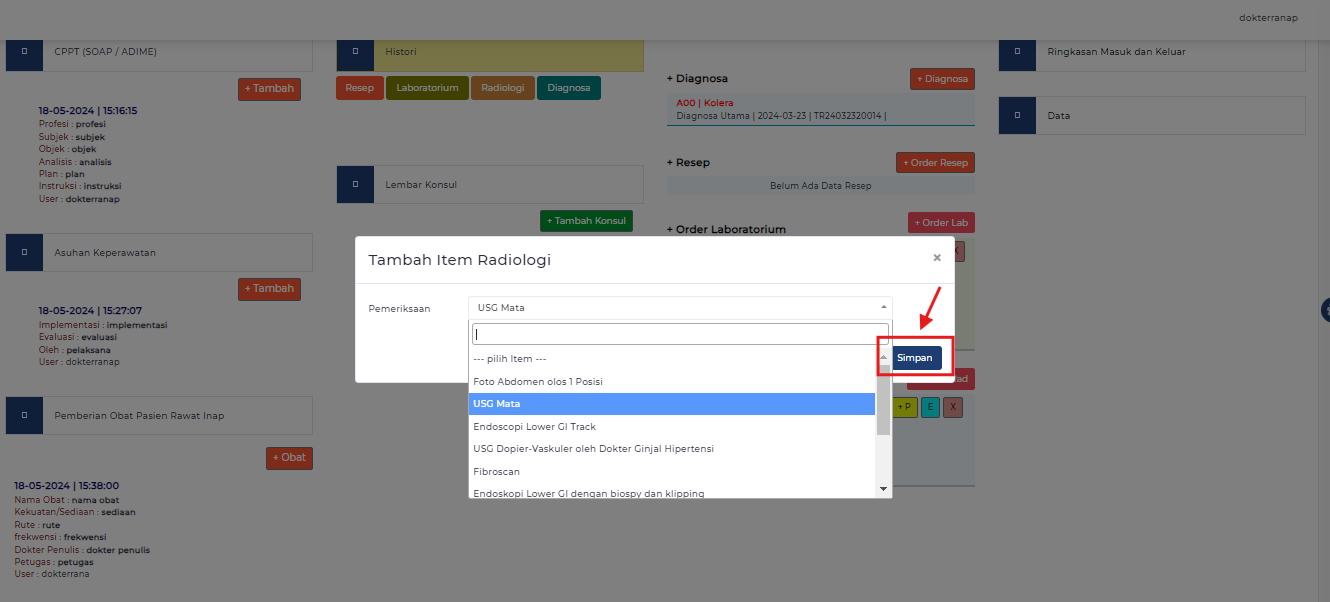Click the Histori panel icon
The width and height of the screenshot is (1330, 602).
355,52
